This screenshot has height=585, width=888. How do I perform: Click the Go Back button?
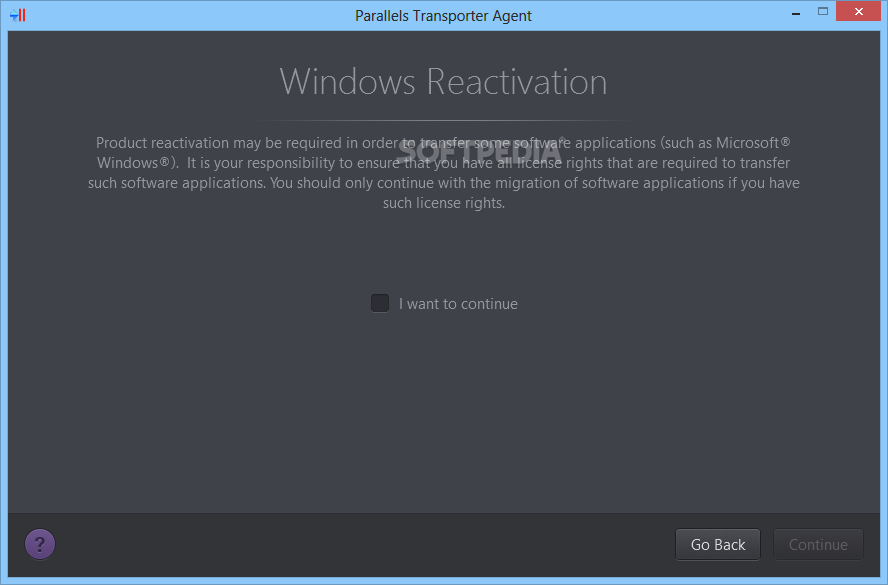pyautogui.click(x=718, y=544)
